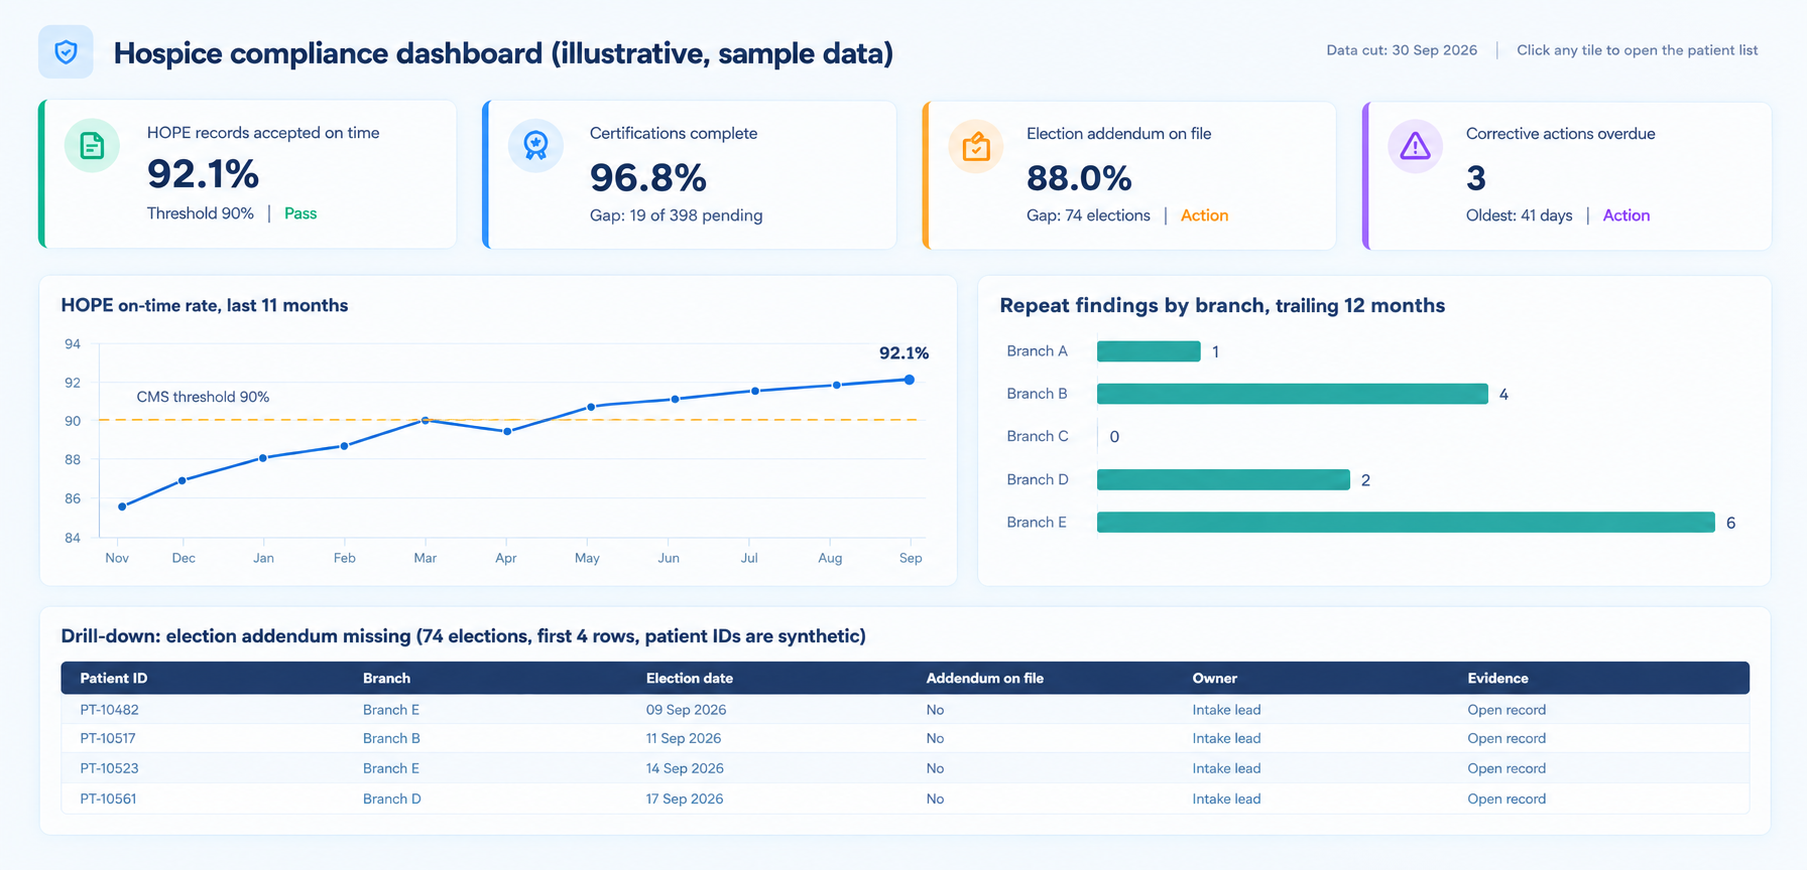The height and width of the screenshot is (870, 1807).
Task: Click the Patient ID column header
Action: click(x=114, y=678)
